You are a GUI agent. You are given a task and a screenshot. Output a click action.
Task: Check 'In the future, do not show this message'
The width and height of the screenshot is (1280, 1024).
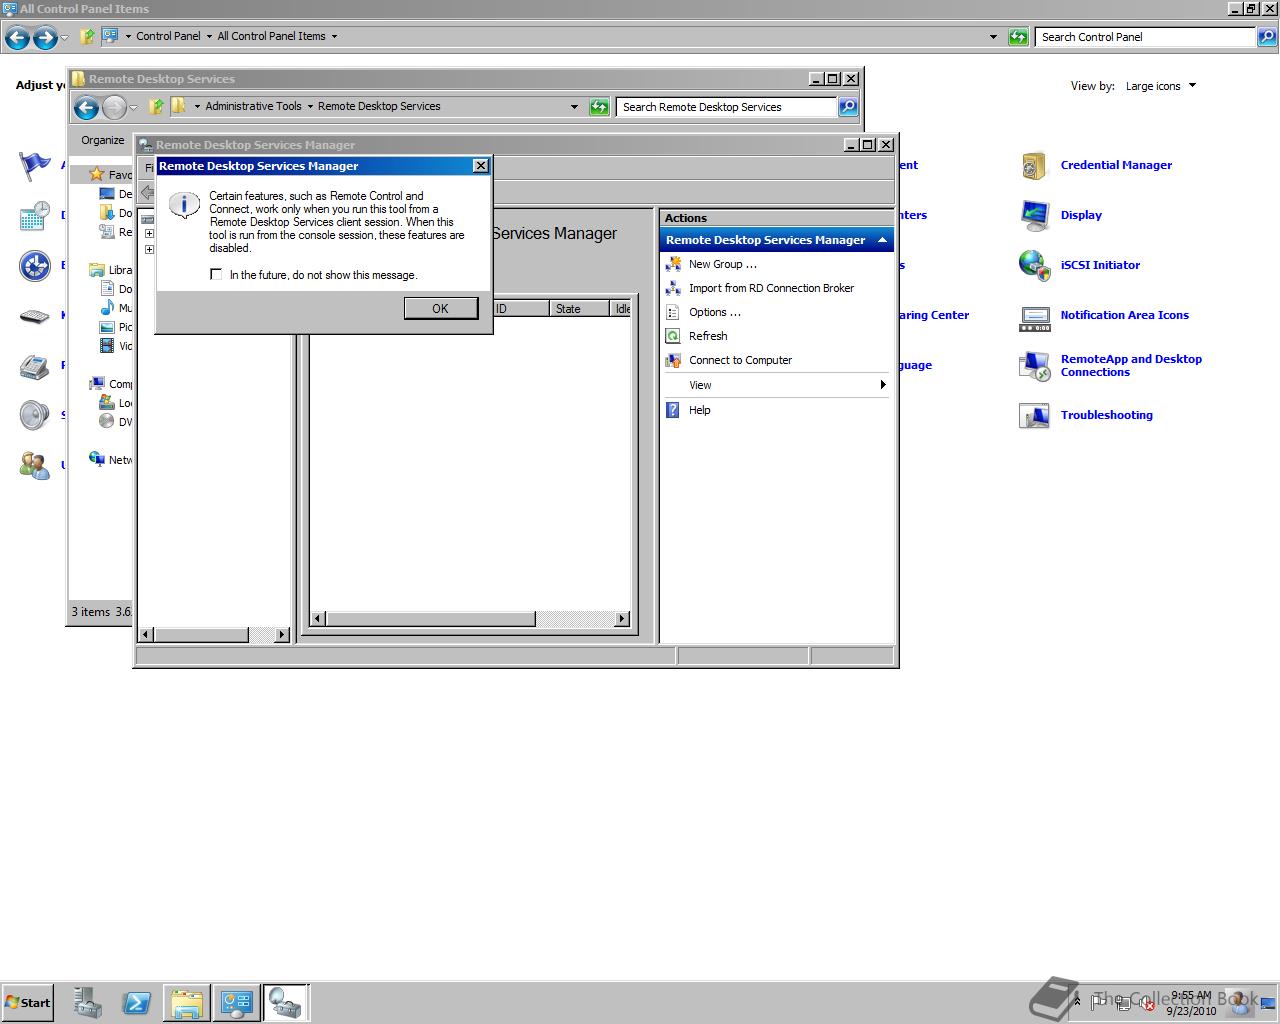(216, 274)
